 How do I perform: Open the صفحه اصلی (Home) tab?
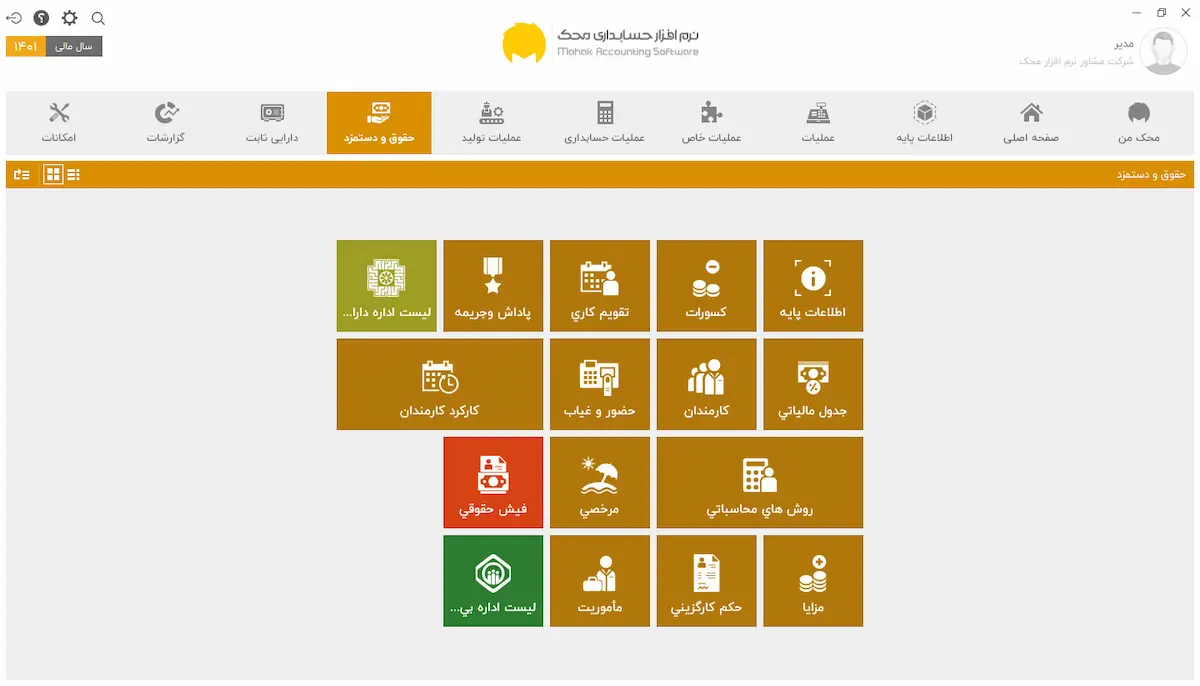(1030, 123)
